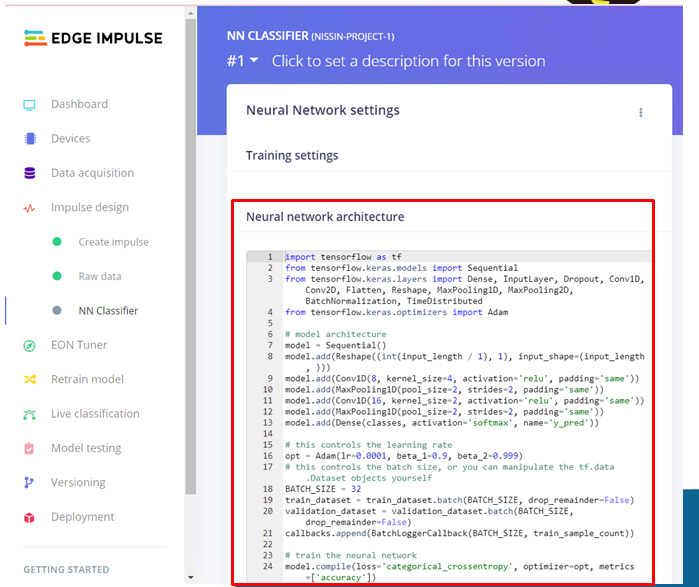The width and height of the screenshot is (699, 587).
Task: Click the EON Tuner compass icon
Action: tap(29, 345)
